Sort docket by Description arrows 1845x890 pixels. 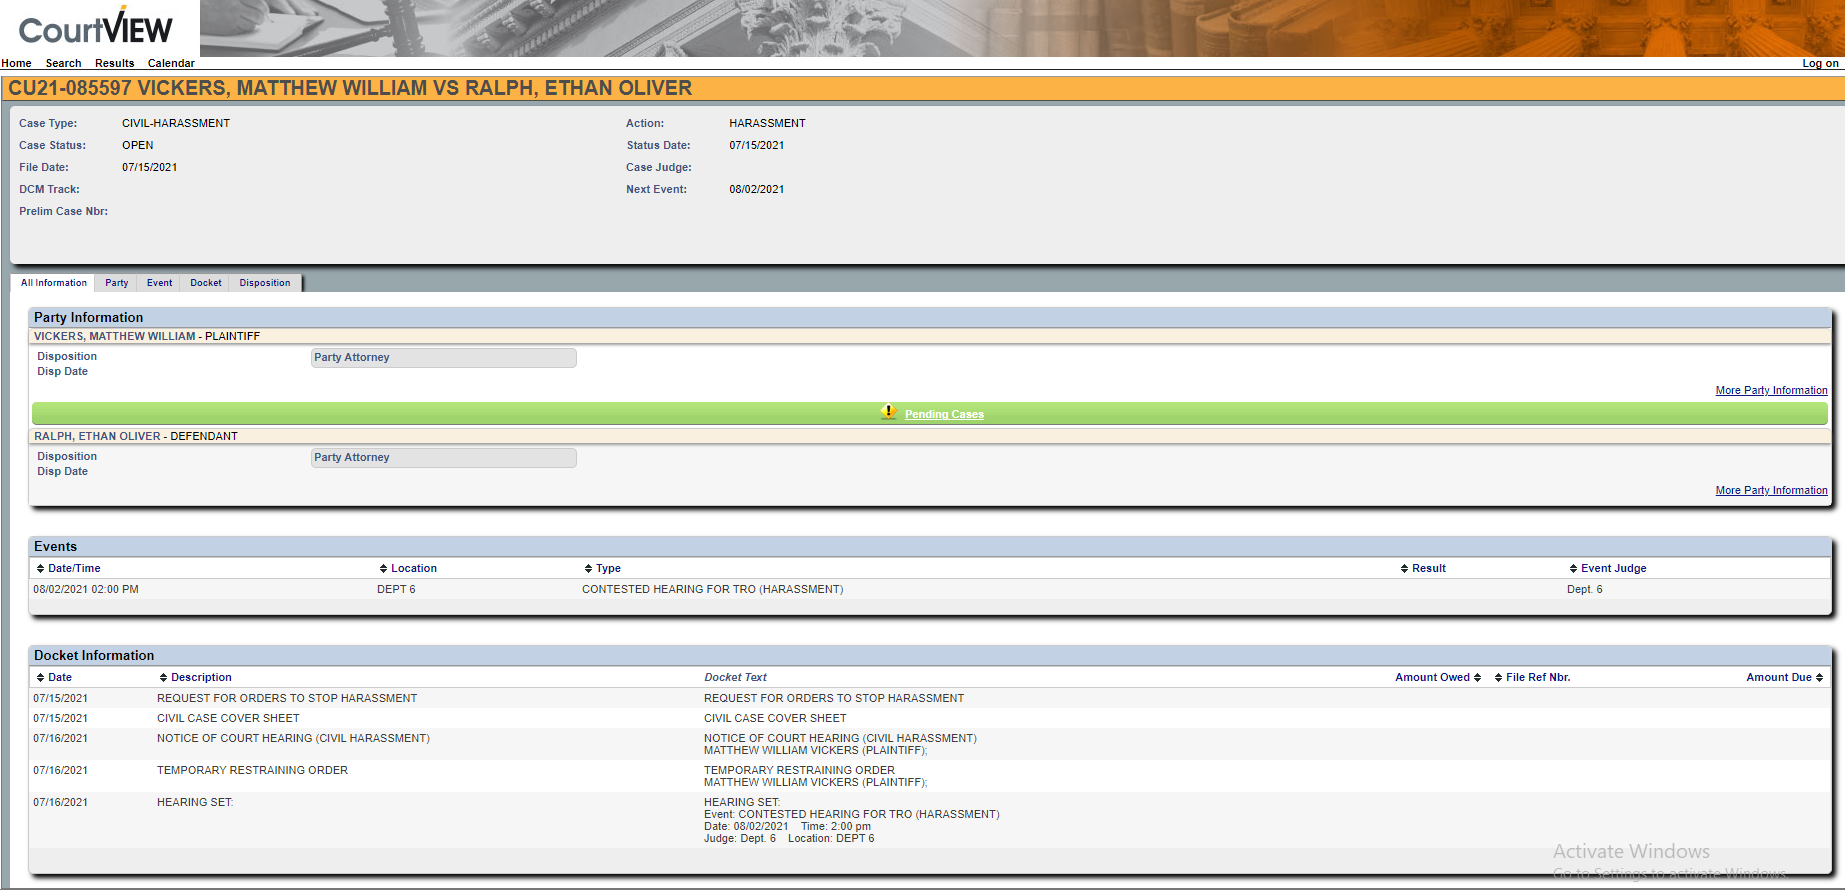click(x=163, y=678)
